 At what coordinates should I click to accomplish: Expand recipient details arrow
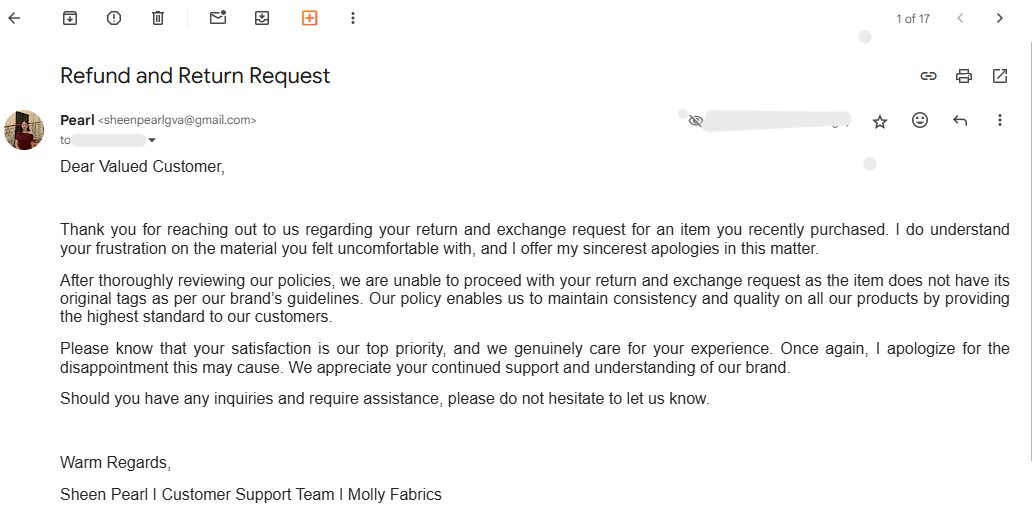(x=152, y=141)
